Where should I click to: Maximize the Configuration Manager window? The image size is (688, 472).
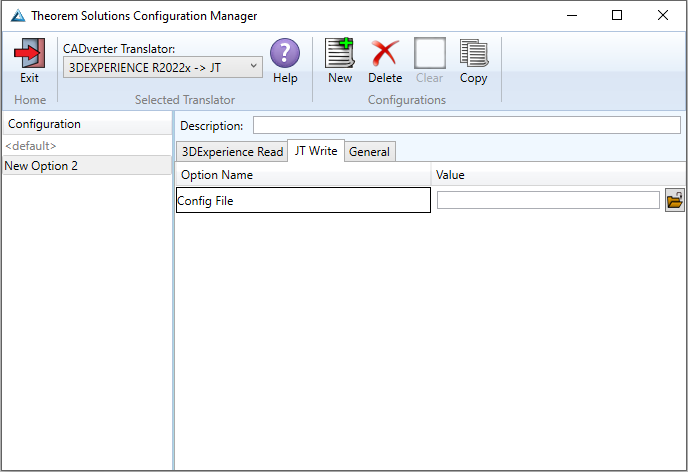click(617, 15)
